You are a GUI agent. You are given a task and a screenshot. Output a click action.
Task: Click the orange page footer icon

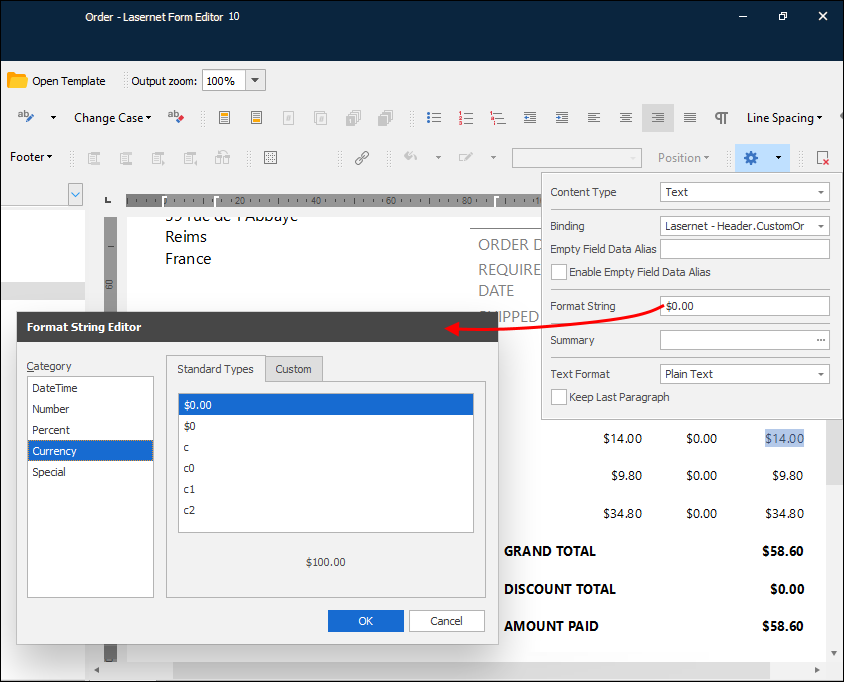point(257,118)
